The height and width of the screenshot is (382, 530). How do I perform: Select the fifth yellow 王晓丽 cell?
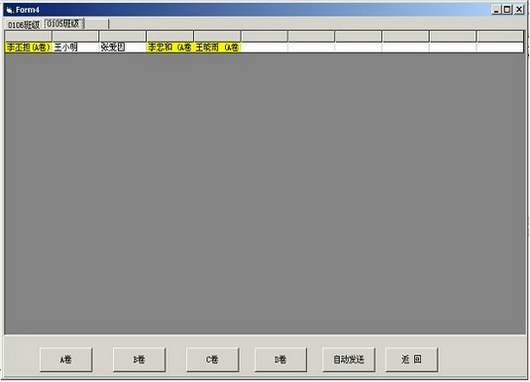point(217,47)
